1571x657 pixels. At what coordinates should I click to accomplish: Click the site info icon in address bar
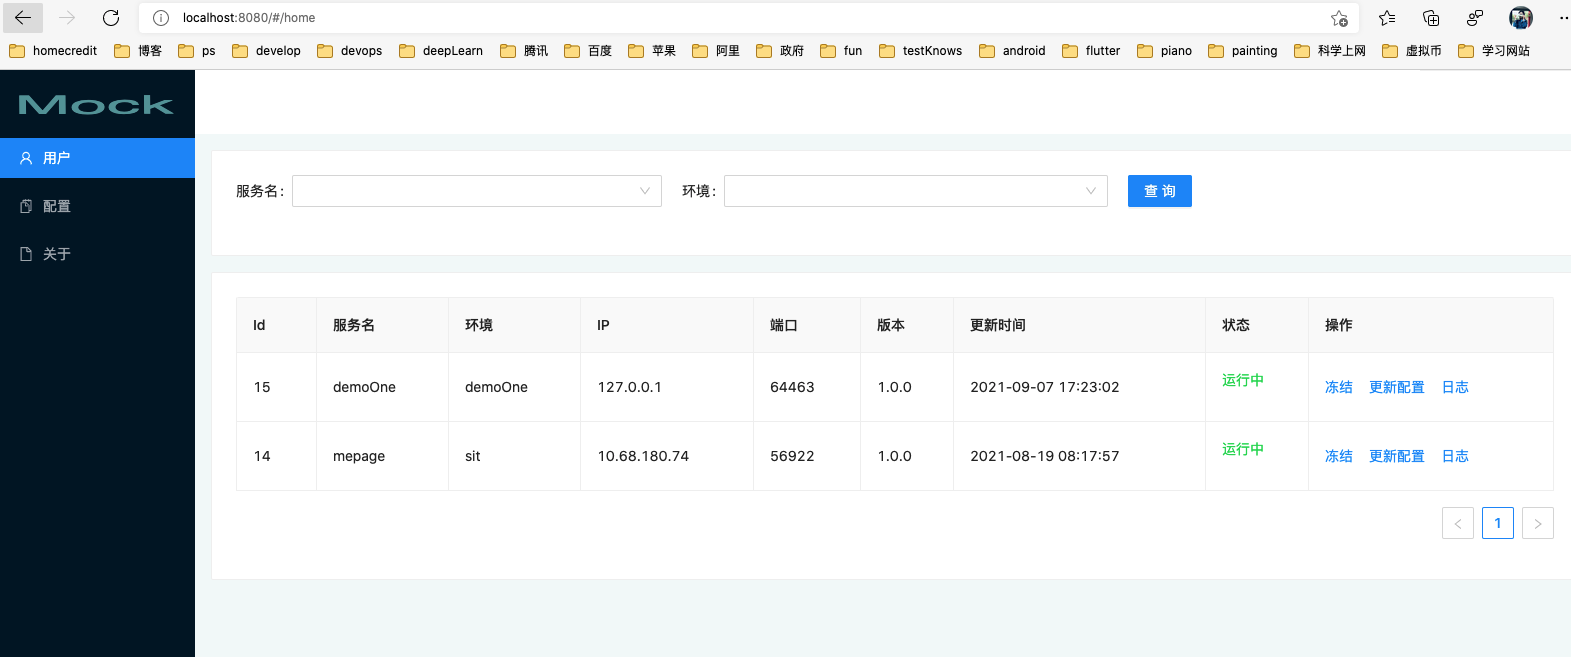click(161, 18)
